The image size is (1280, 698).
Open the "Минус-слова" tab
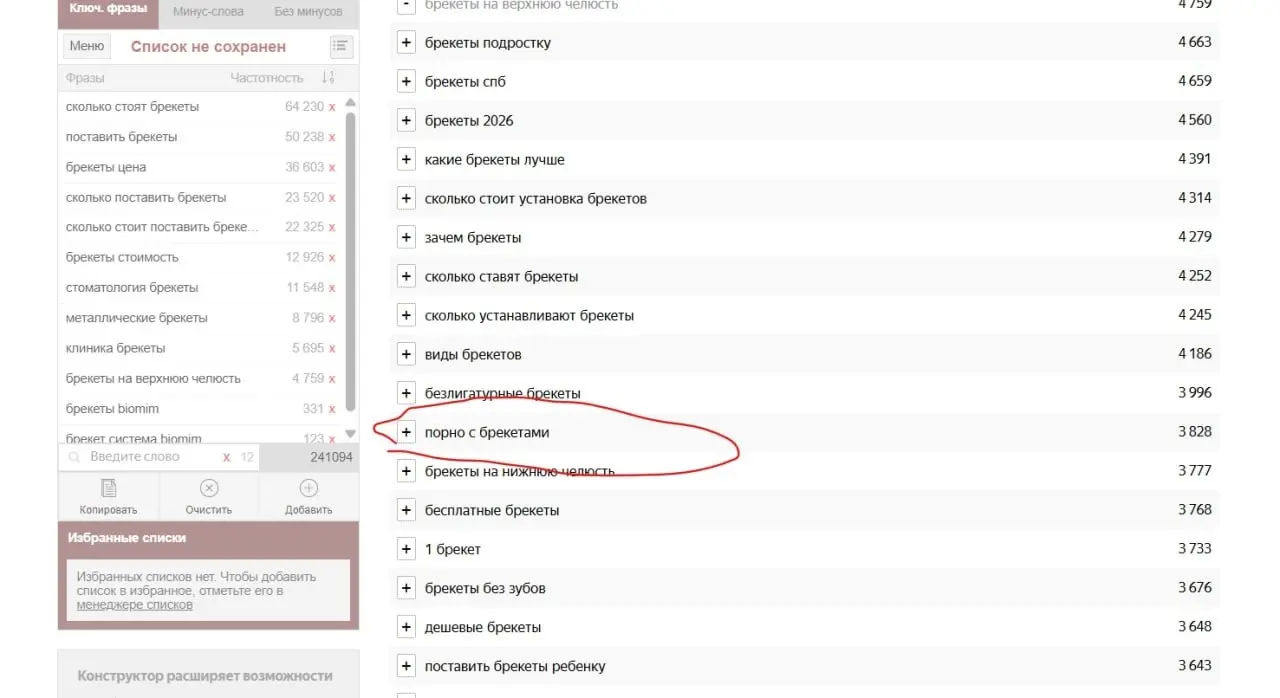click(207, 12)
